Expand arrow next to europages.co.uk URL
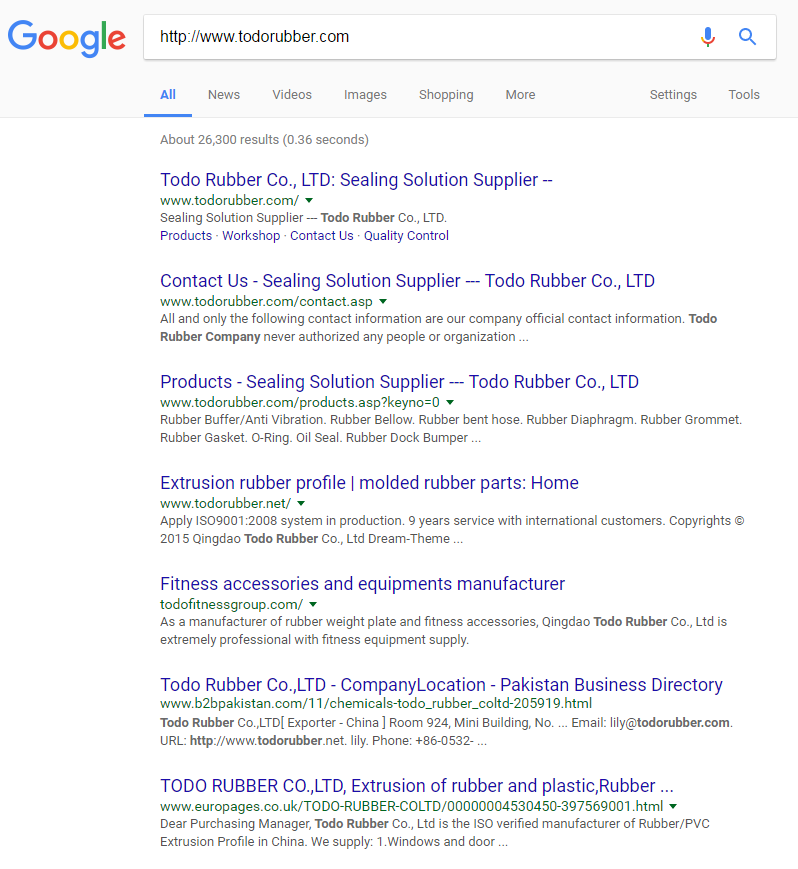Viewport: 798px width, 869px height. (x=673, y=806)
